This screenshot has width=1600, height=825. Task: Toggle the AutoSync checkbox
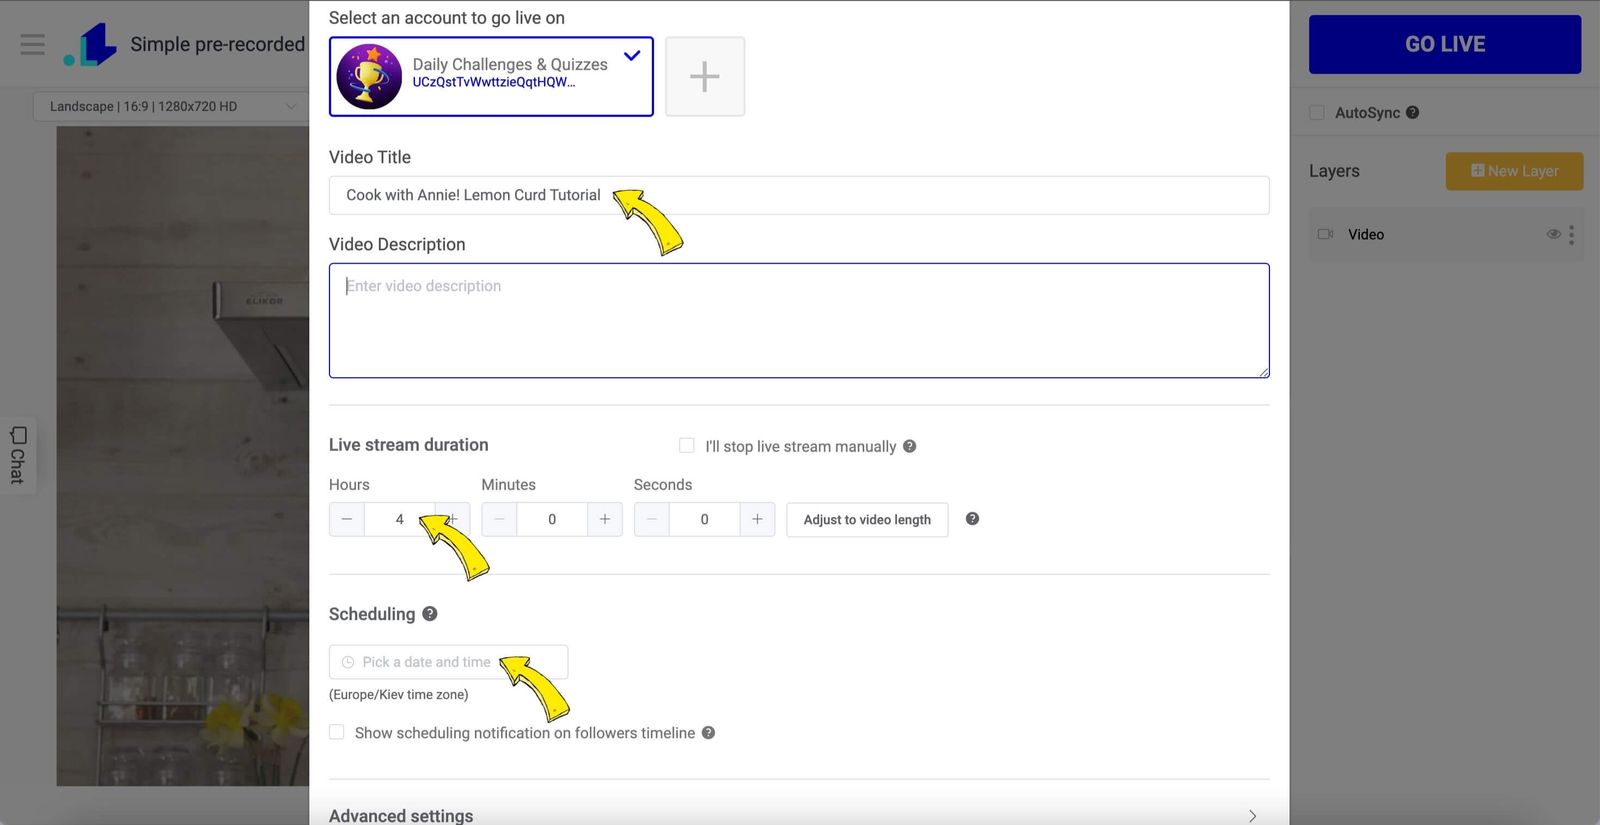[x=1317, y=113]
